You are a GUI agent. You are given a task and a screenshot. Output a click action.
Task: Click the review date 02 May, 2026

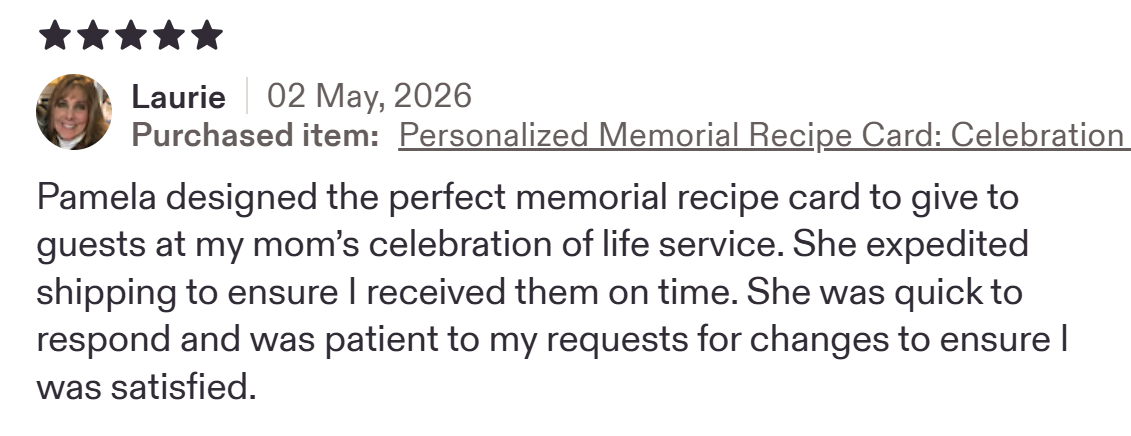click(x=369, y=96)
